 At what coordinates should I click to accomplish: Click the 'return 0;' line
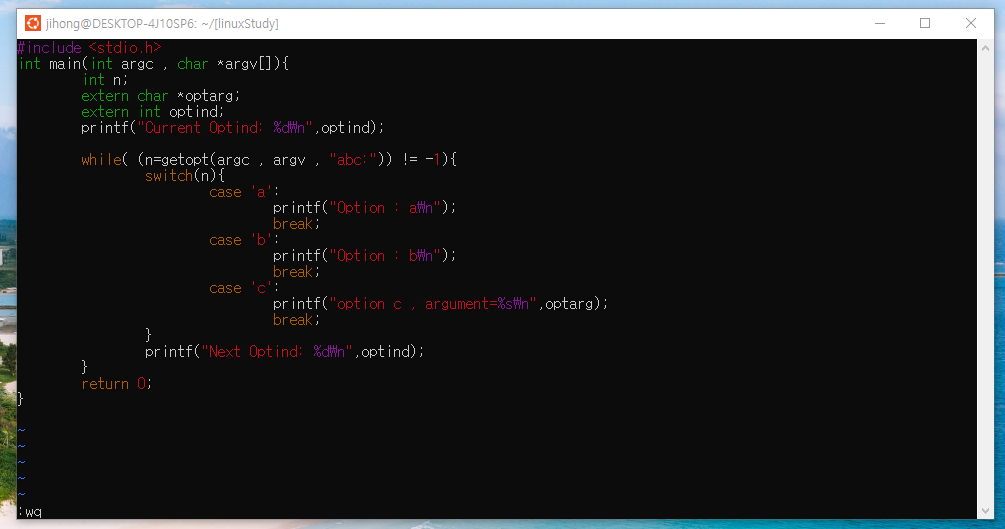117,383
